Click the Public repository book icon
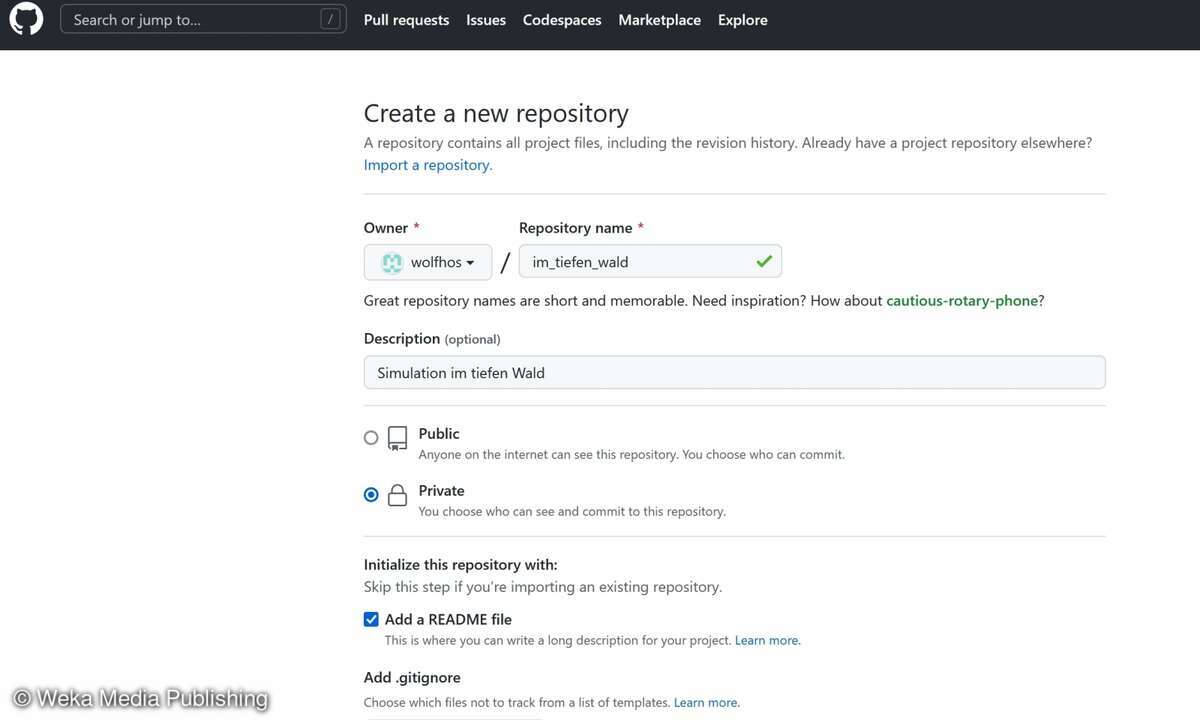The height and width of the screenshot is (720, 1200). click(397, 438)
